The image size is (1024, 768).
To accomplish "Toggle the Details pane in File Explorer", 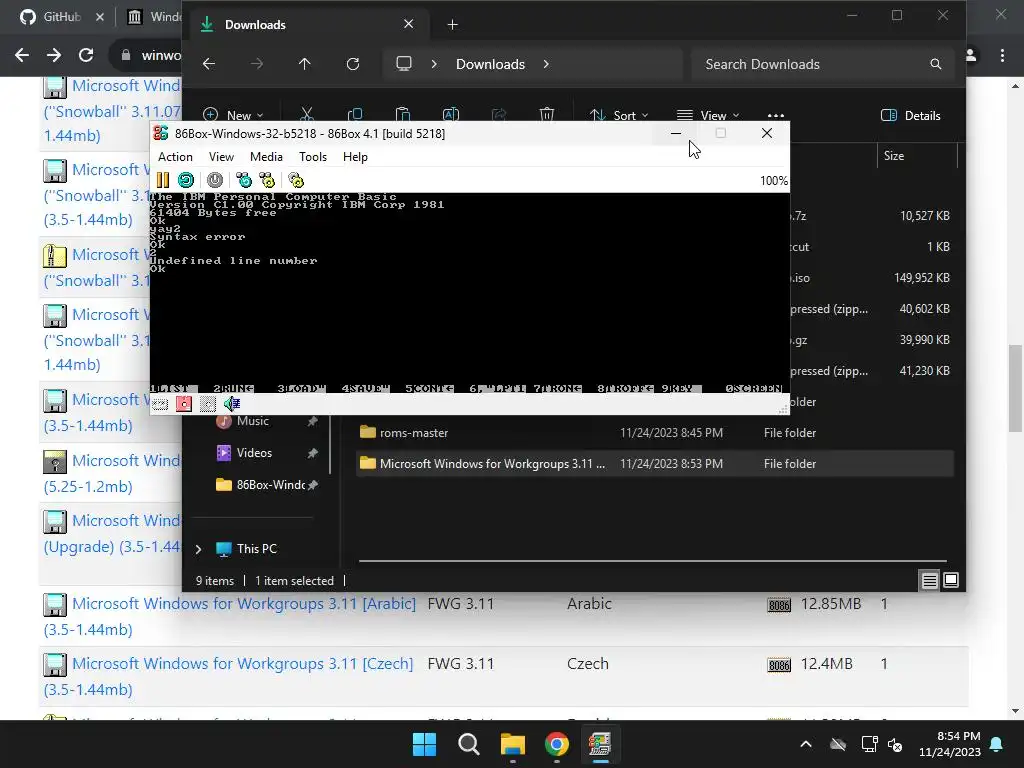I will 910,116.
